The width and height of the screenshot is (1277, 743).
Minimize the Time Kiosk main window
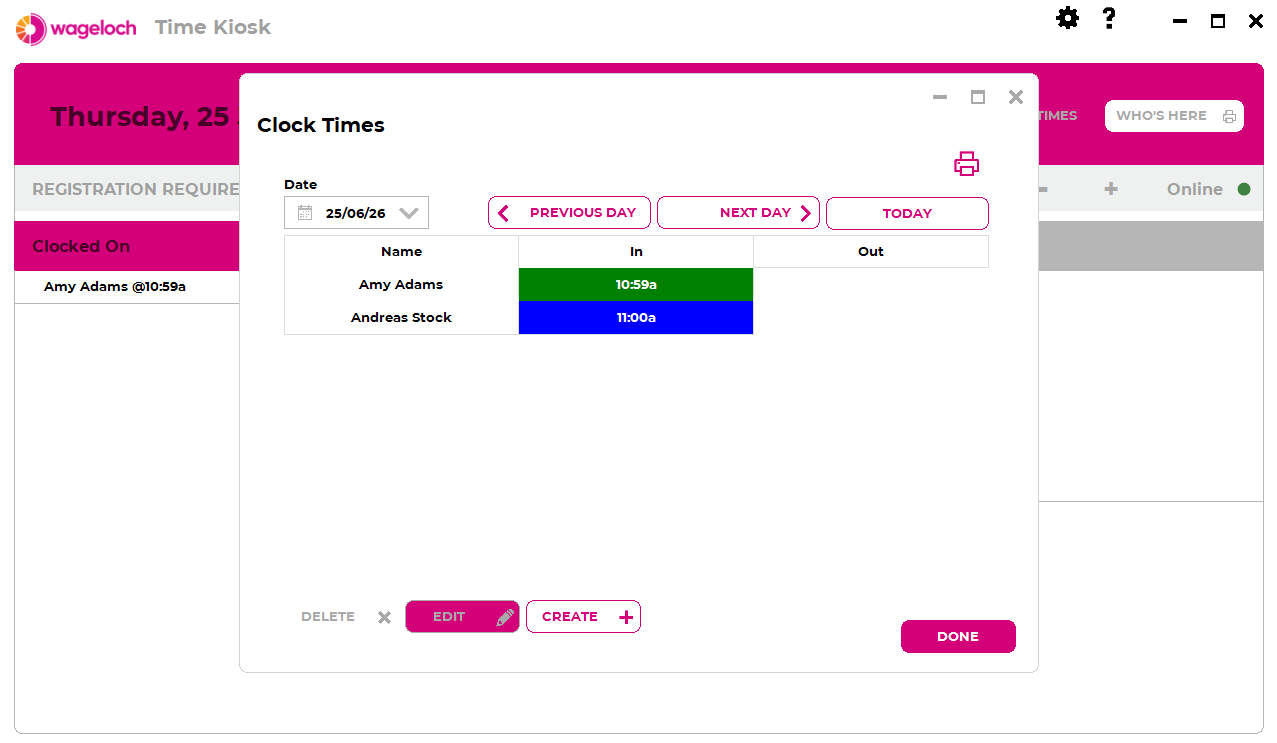tap(1180, 21)
